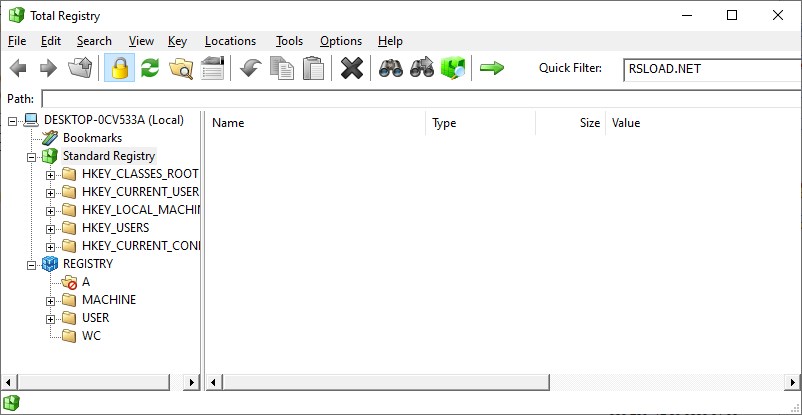Screen dimensions: 802x415
Task: Select the REGISTRY tree item
Action: (x=87, y=264)
